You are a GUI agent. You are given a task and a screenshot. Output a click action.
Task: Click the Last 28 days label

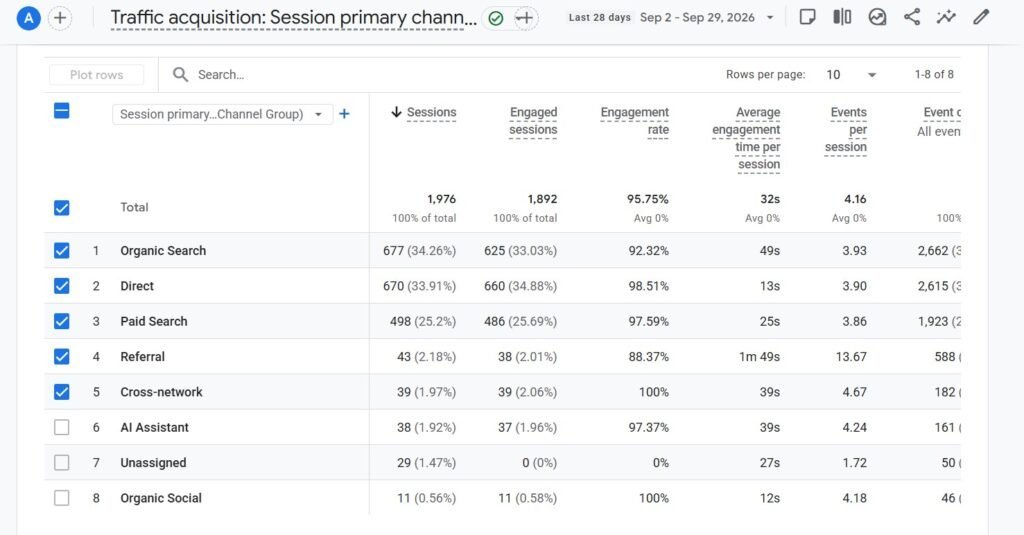tap(600, 18)
